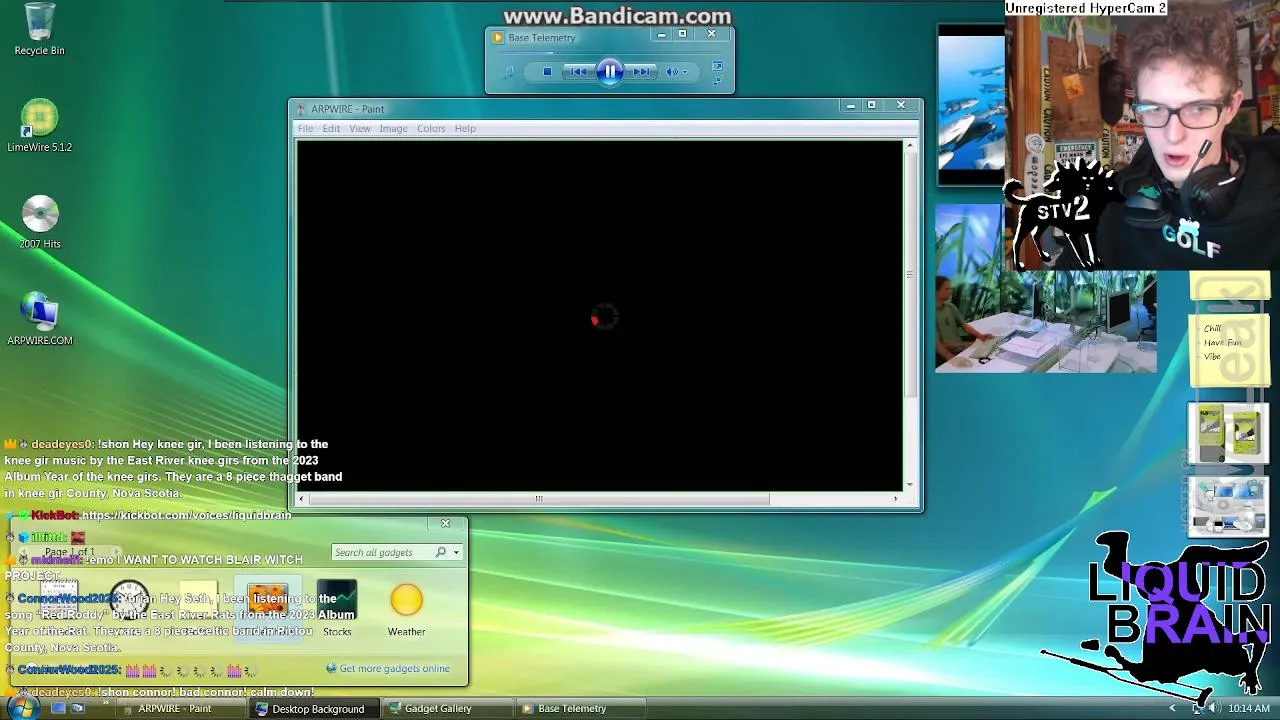Viewport: 1280px width, 720px height.
Task: Skip to next track in media player
Action: click(x=641, y=71)
